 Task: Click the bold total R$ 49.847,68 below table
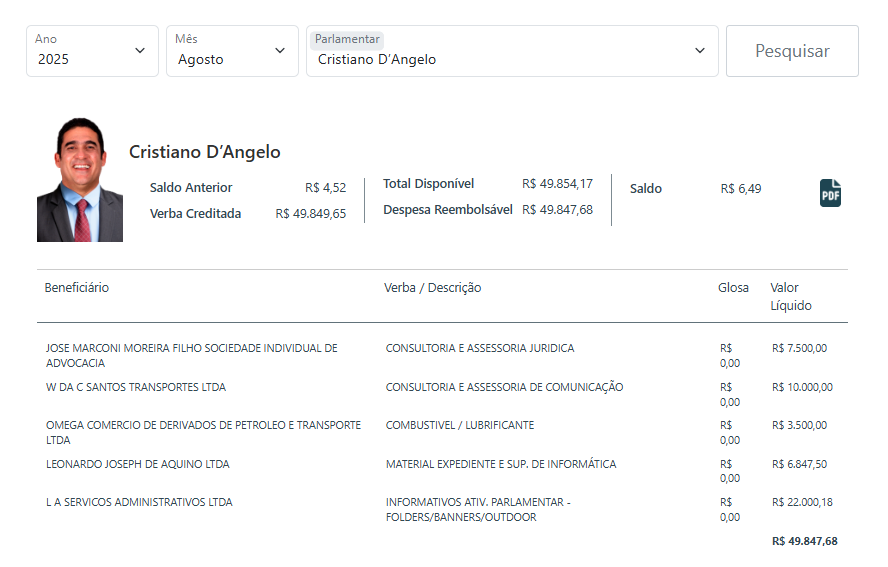[804, 541]
